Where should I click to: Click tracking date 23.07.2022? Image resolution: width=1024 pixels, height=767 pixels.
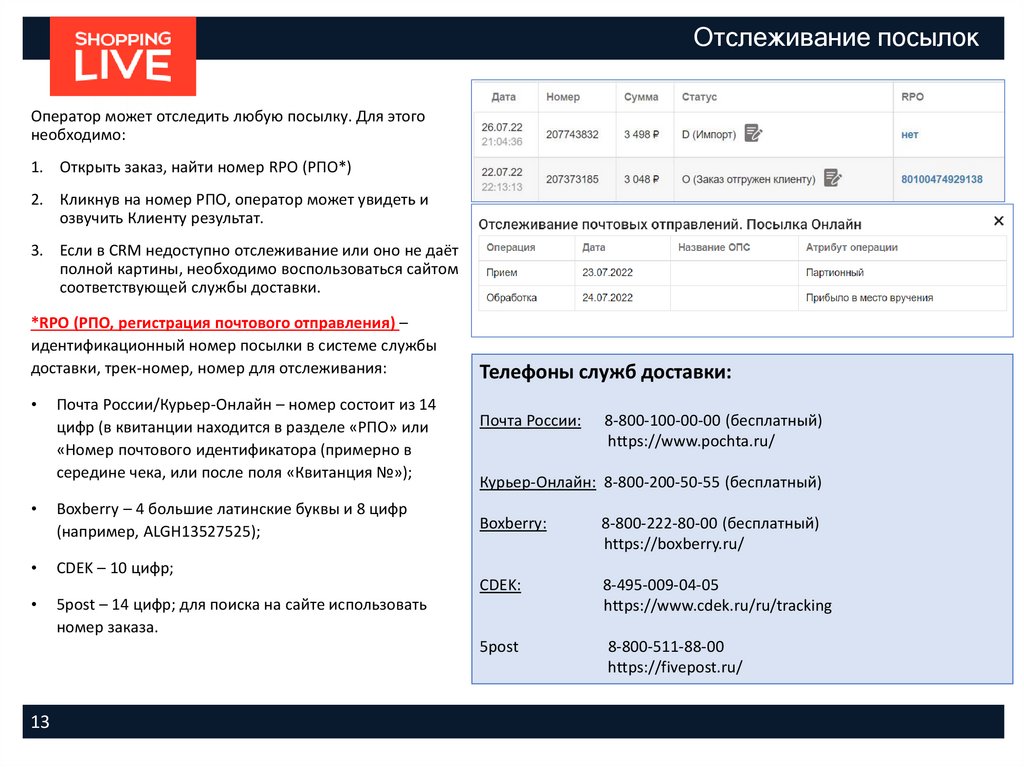coord(607,272)
